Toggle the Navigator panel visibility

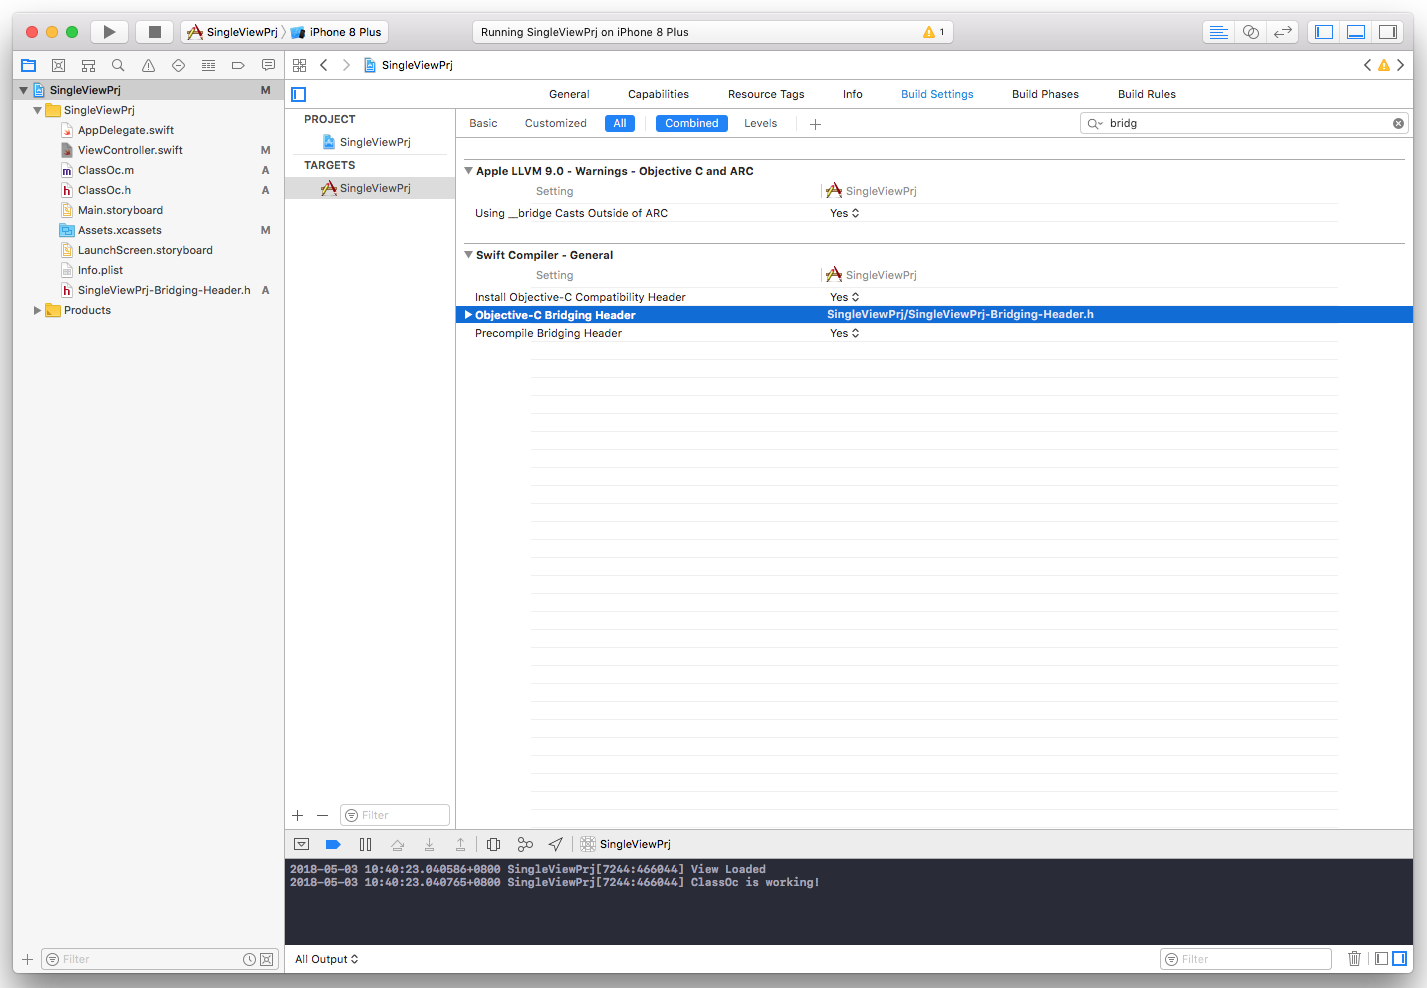point(1324,32)
